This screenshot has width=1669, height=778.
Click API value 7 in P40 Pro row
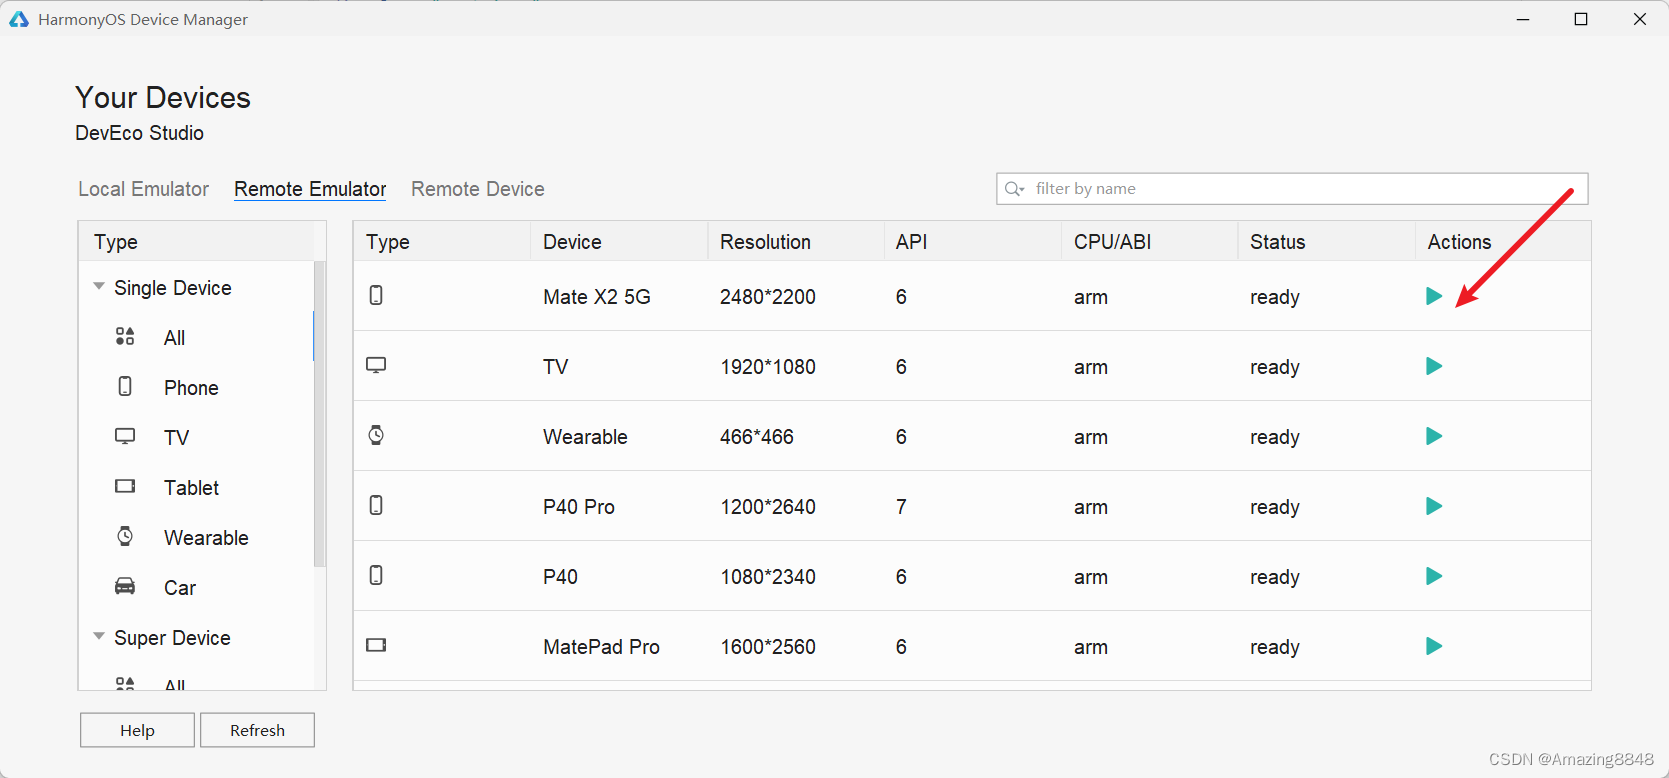point(901,507)
